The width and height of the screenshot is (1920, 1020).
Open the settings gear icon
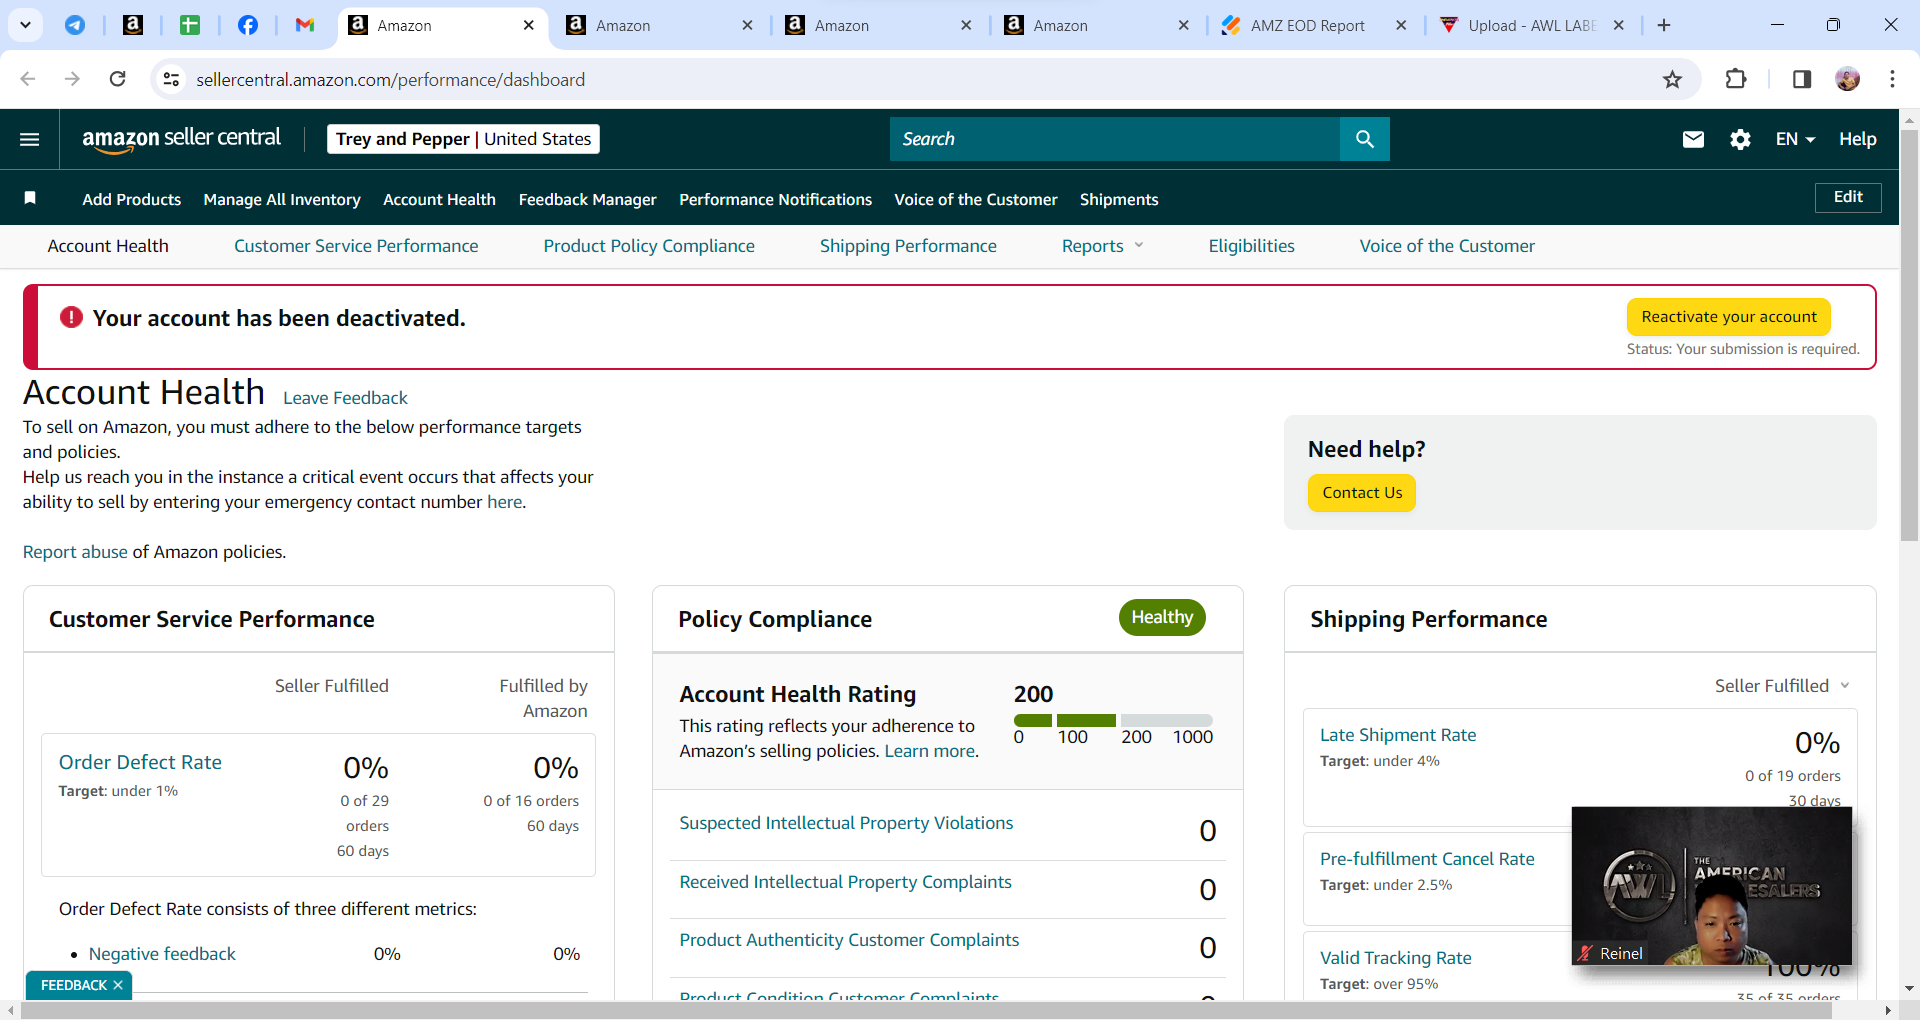point(1740,139)
